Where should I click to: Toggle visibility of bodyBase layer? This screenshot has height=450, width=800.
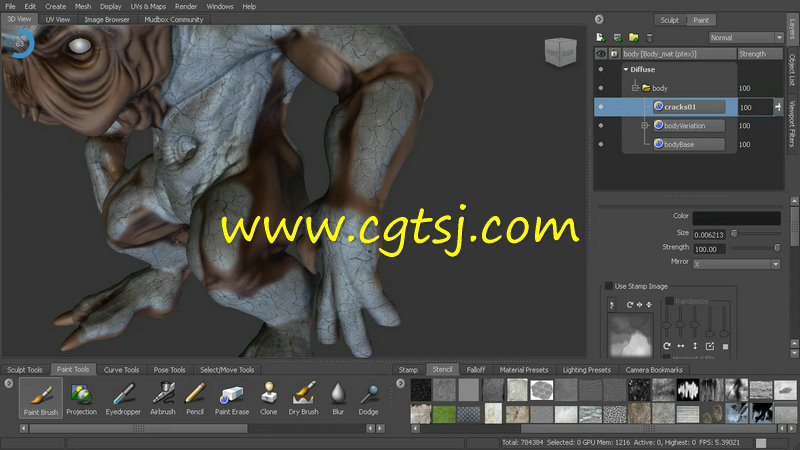pos(601,144)
